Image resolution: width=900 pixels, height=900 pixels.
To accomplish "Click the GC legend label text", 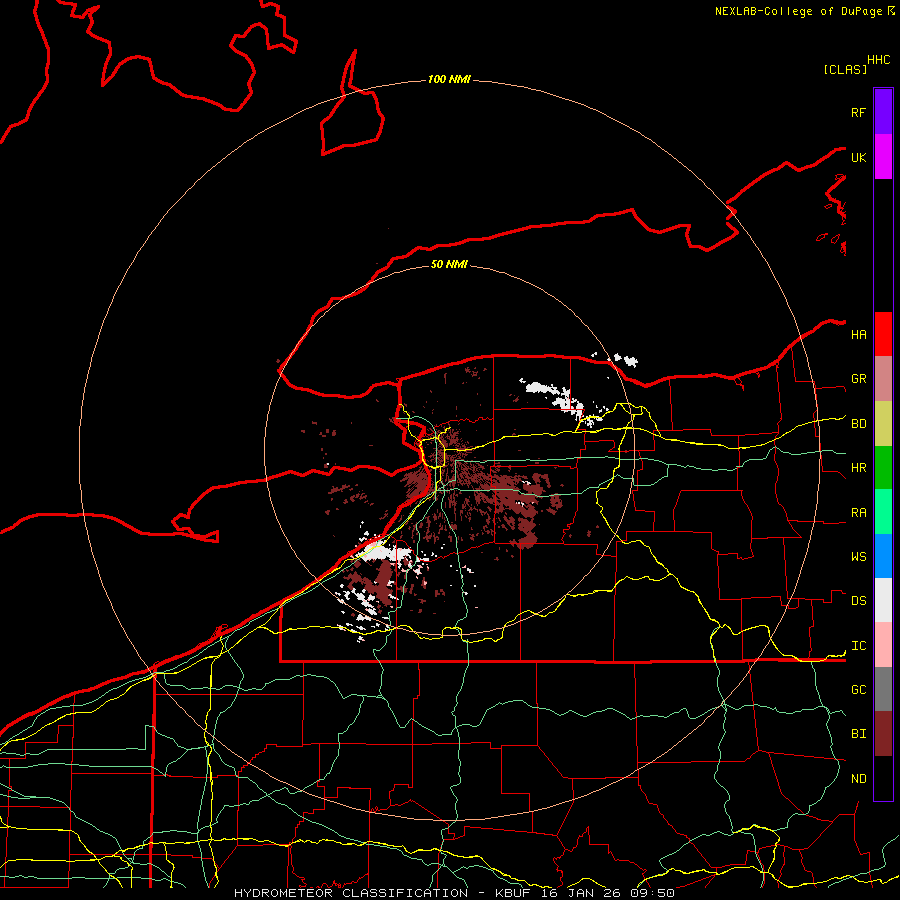I will tap(859, 689).
